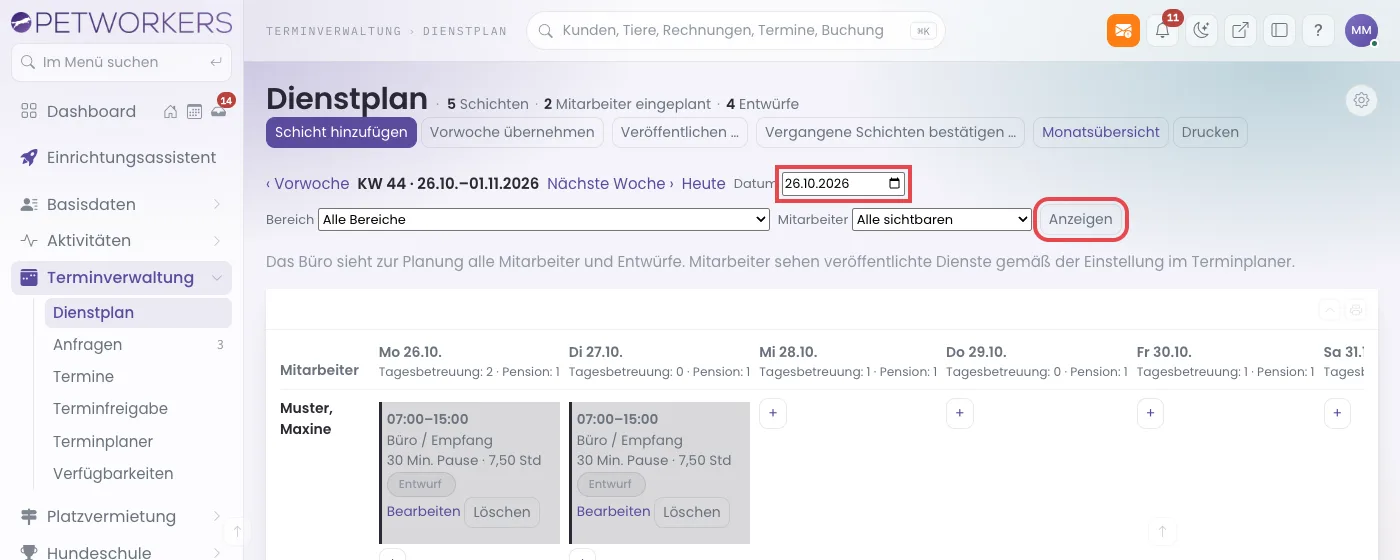The image size is (1400, 560).
Task: Open the Dashboard menu item
Action: point(91,111)
